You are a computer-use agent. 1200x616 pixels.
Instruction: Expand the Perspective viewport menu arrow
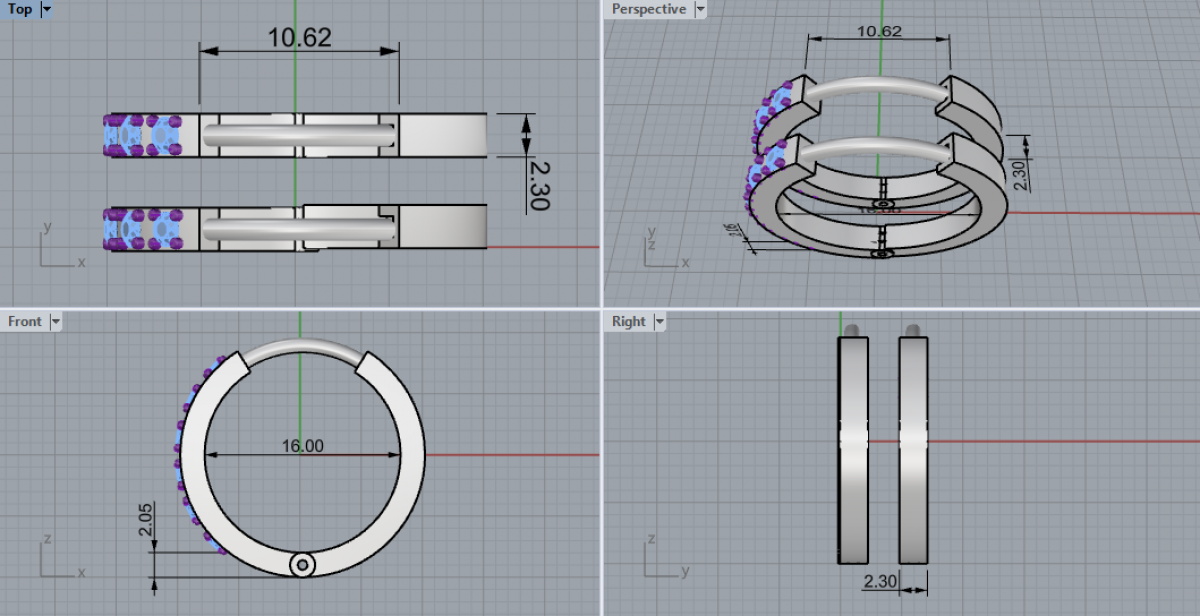point(699,9)
